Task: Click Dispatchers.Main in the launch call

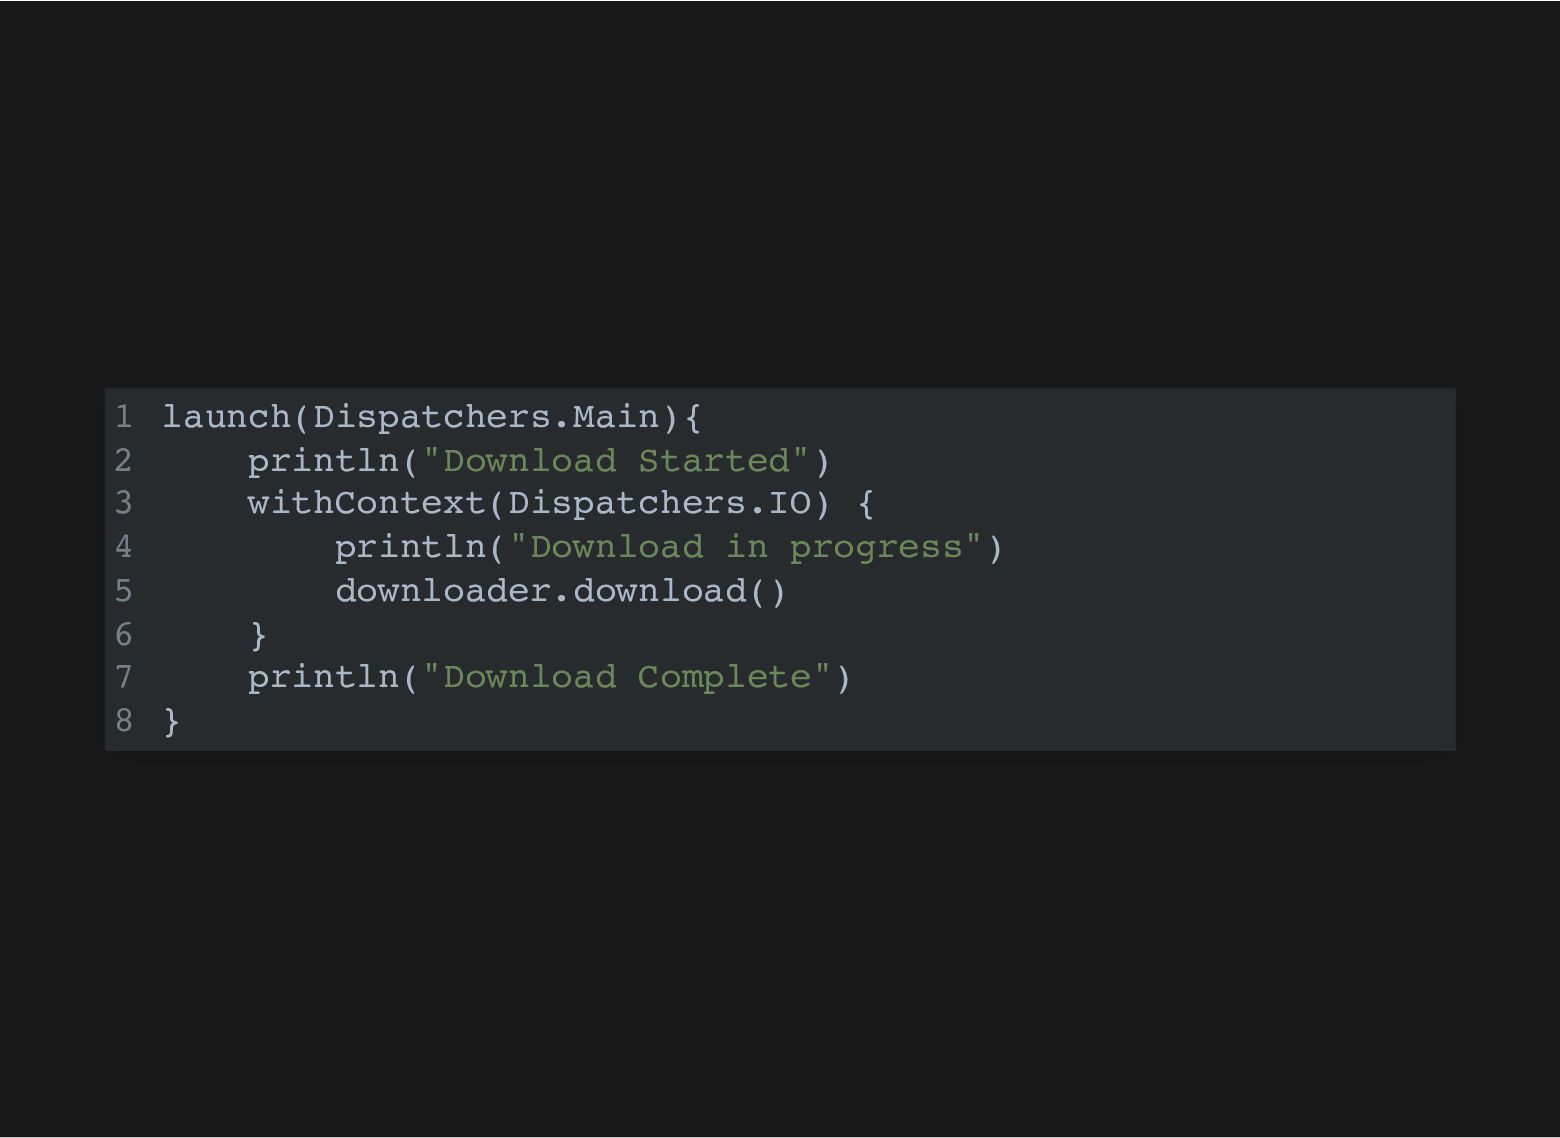Action: coord(486,417)
